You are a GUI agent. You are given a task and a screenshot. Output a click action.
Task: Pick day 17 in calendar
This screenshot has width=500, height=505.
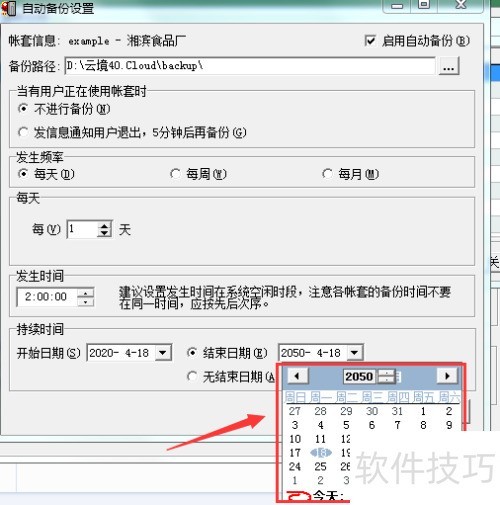(x=295, y=453)
